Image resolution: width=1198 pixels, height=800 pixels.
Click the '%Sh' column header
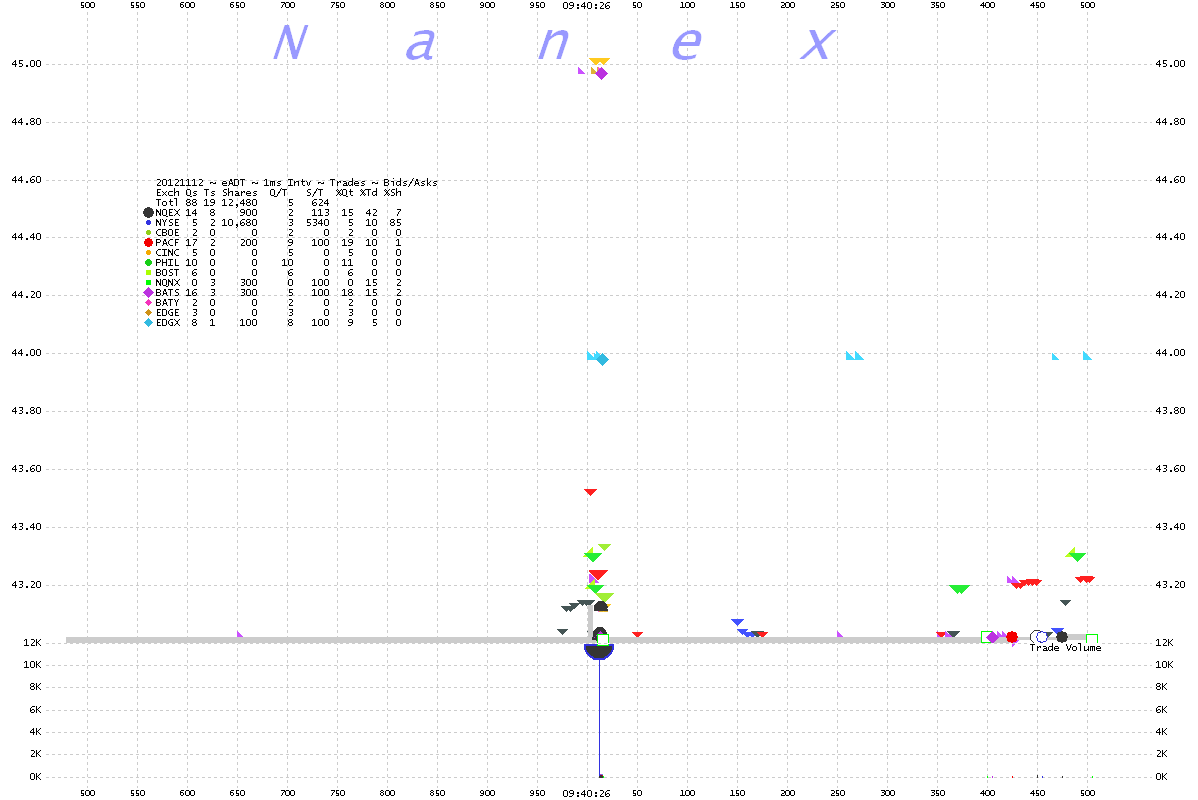(392, 193)
